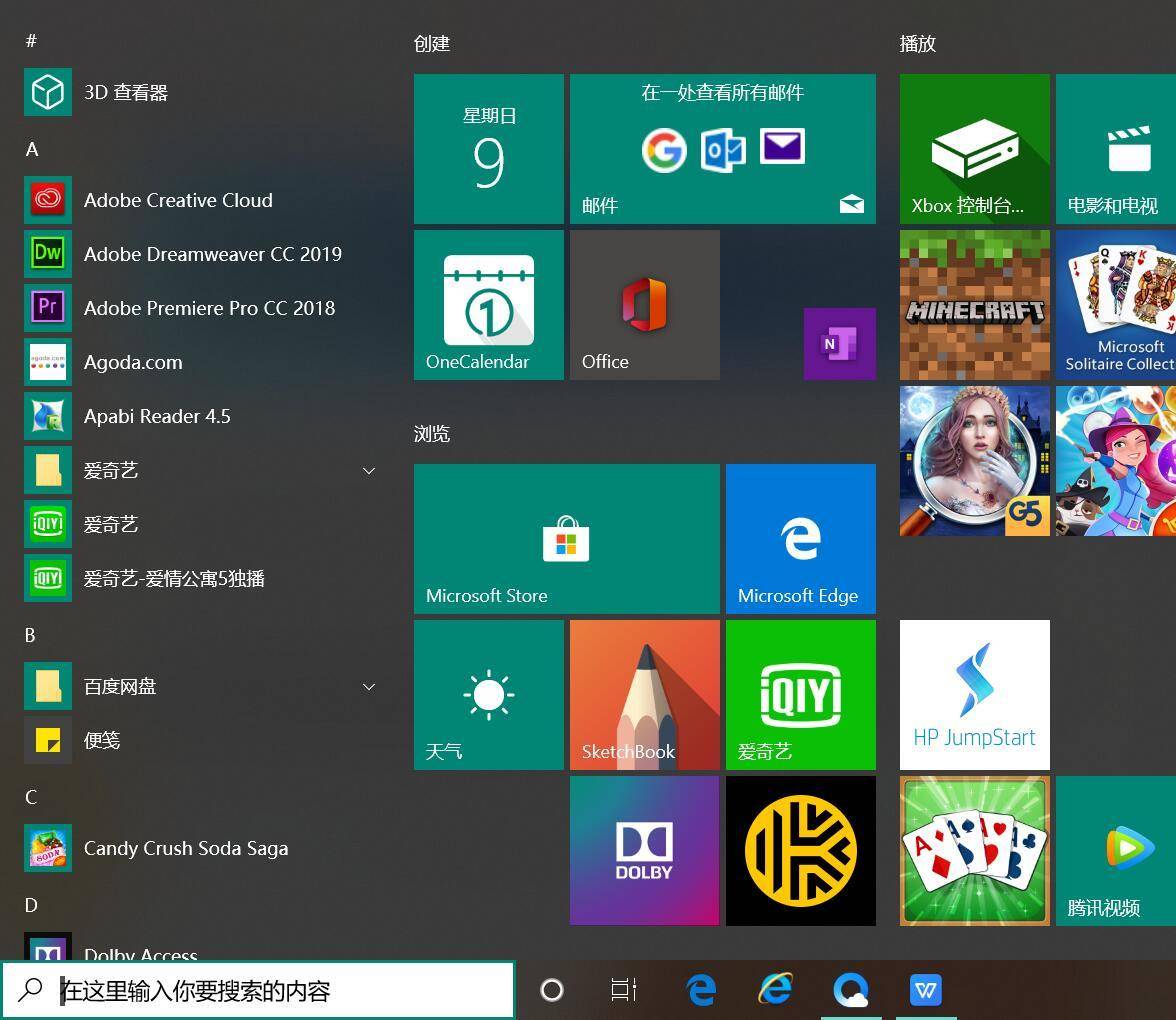1176x1020 pixels.
Task: Open the calendar tile showing 星期日 9
Action: point(489,149)
